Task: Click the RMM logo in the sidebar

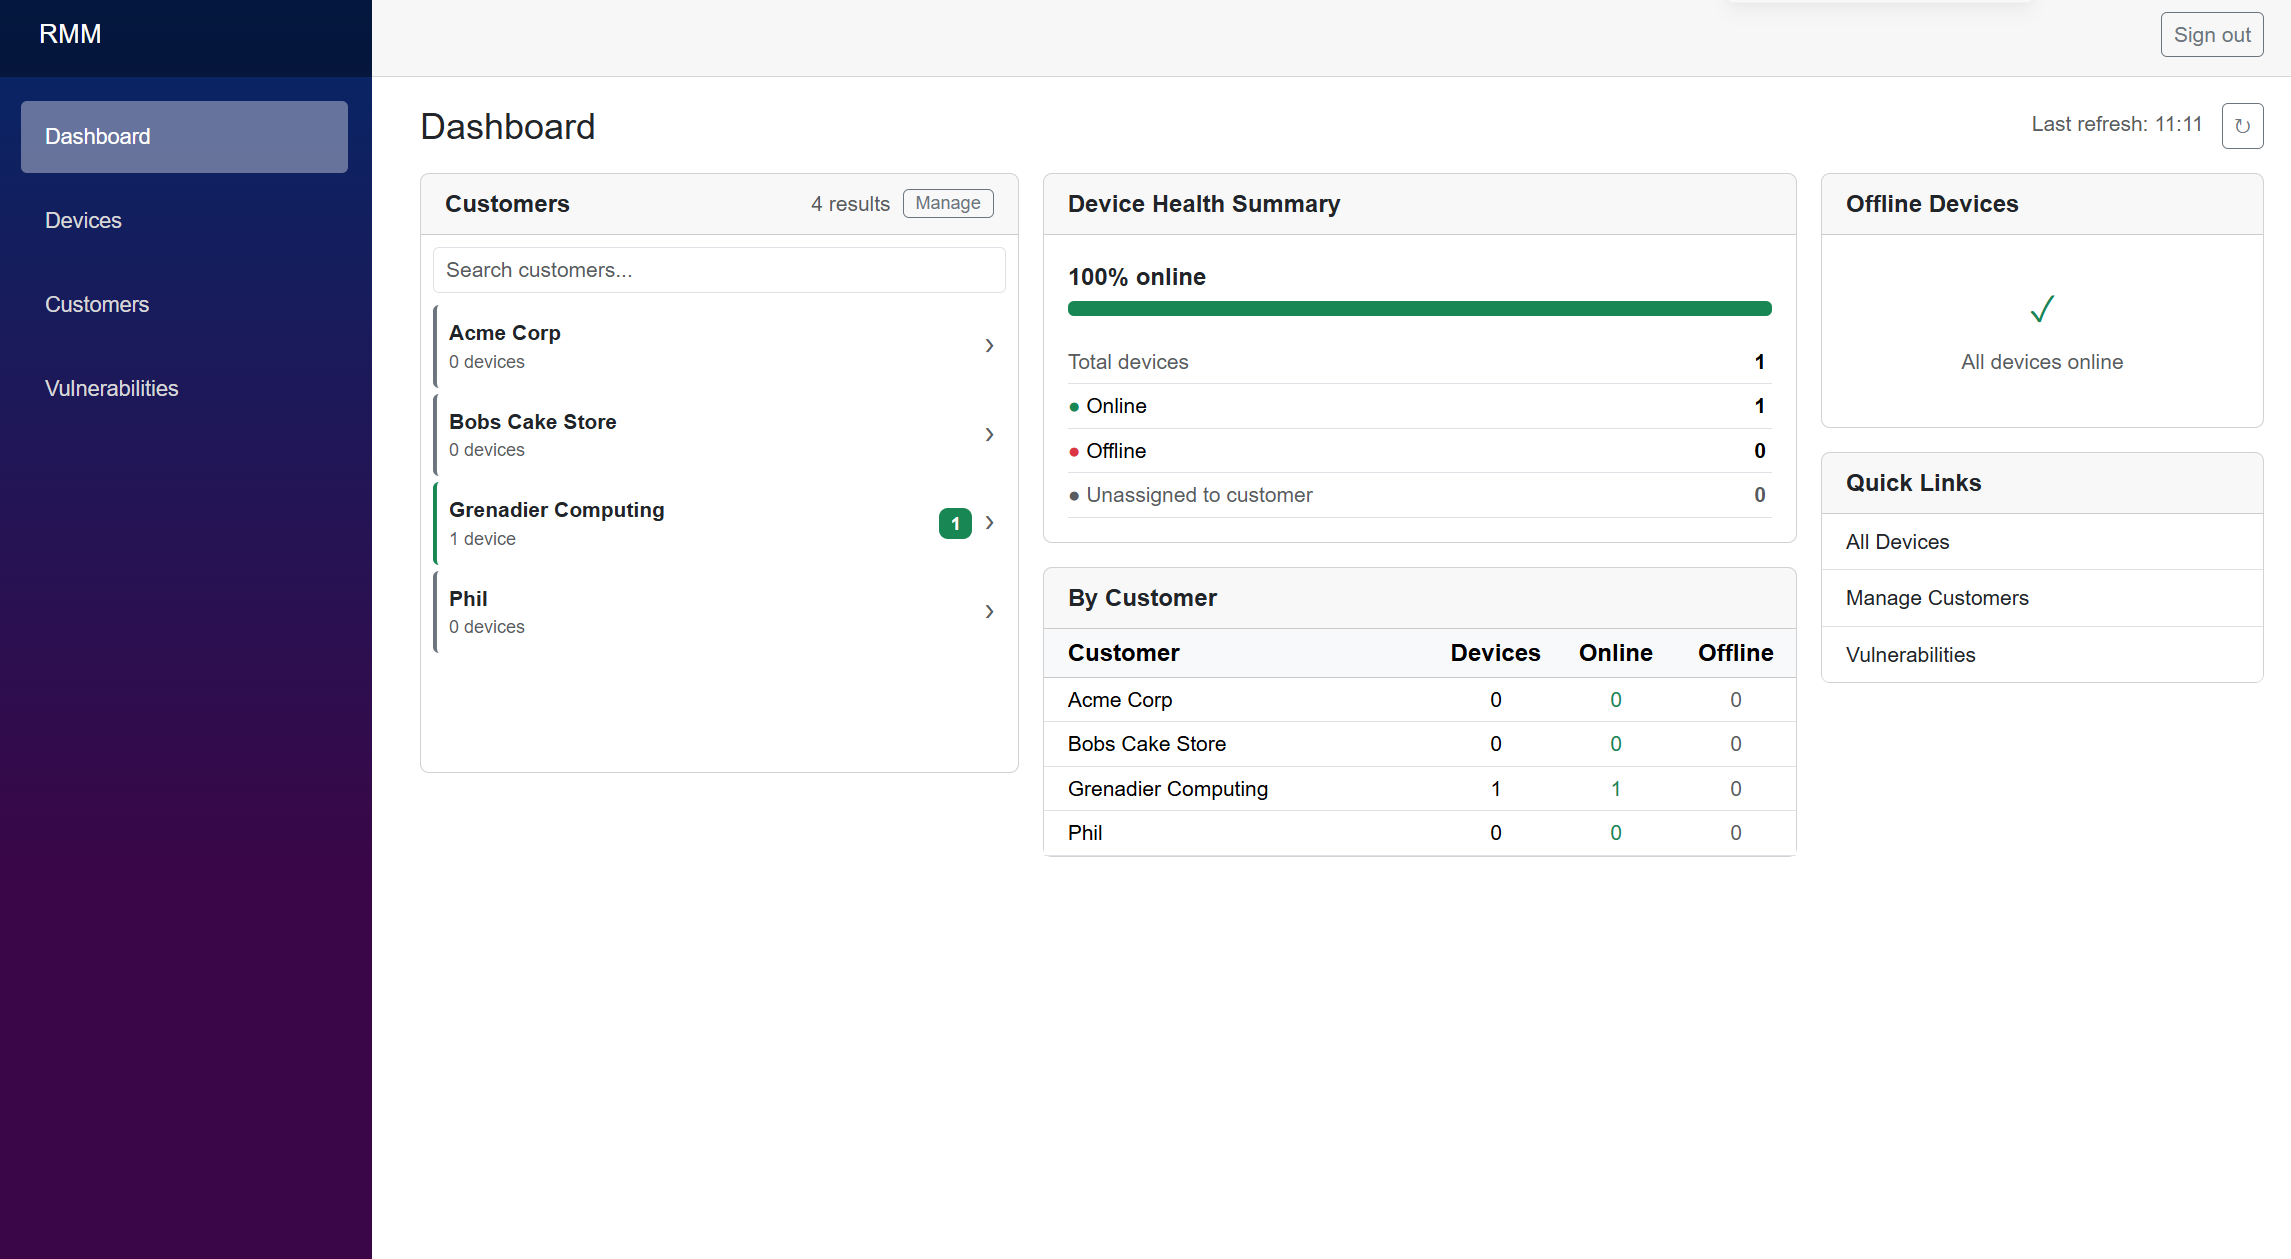Action: [x=69, y=33]
